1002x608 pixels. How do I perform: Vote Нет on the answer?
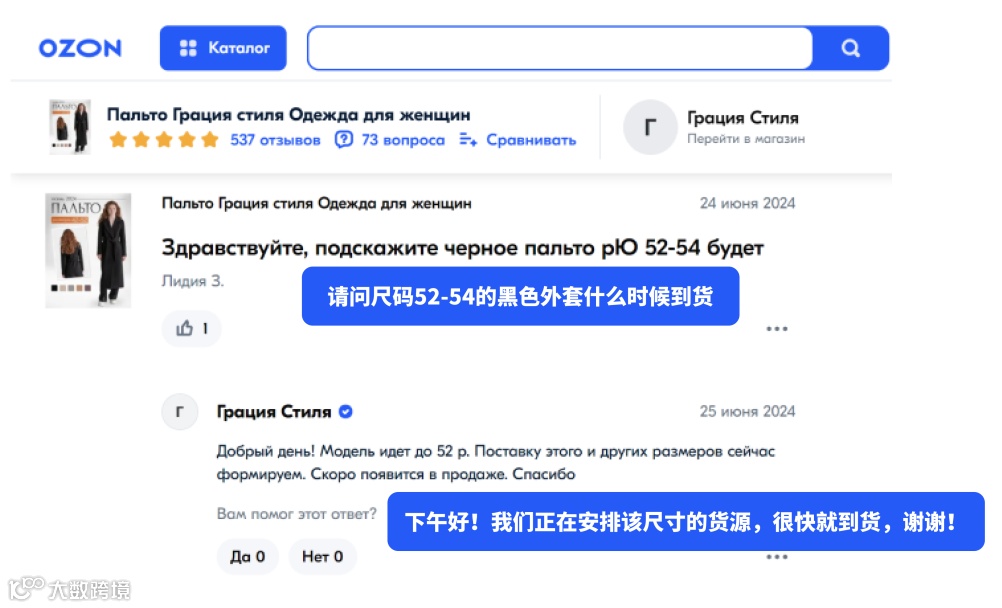pos(323,557)
